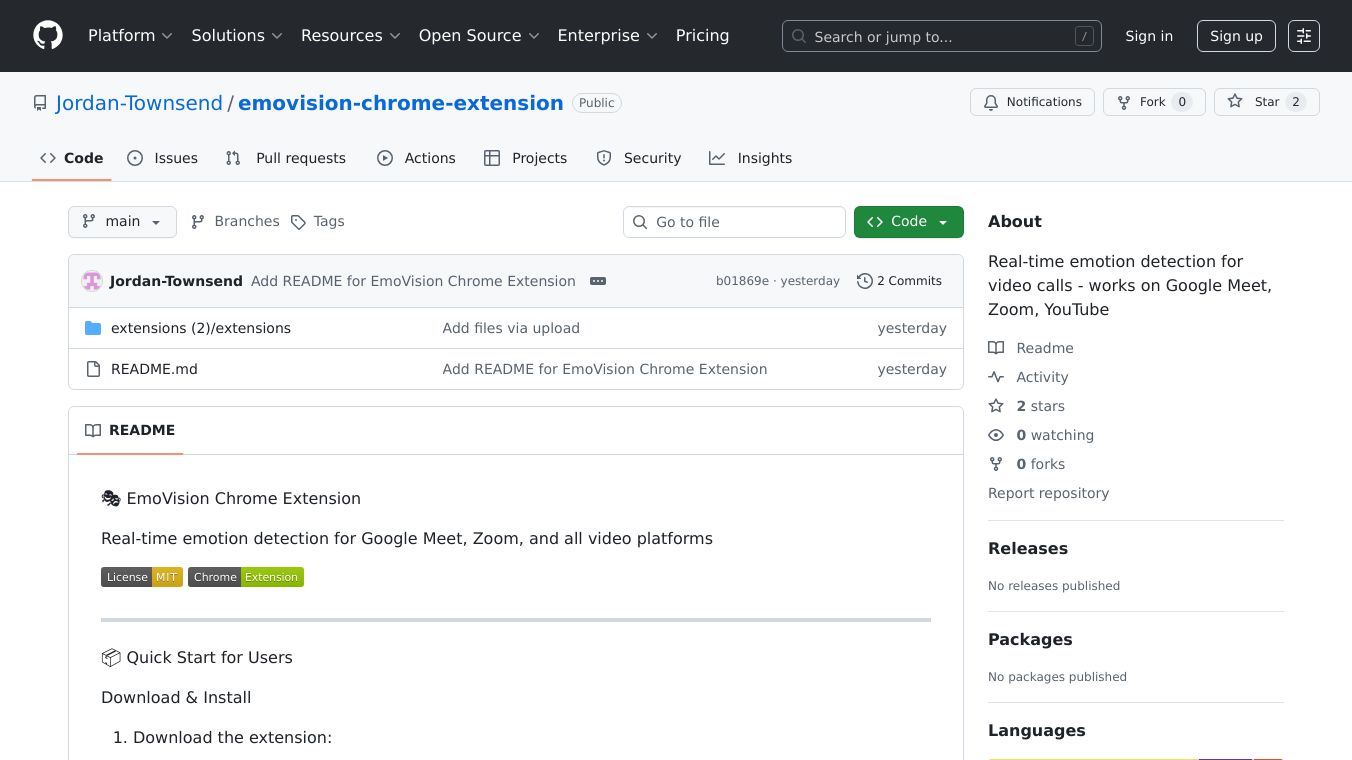Open the command palette icon next to Sign up
The height and width of the screenshot is (760, 1352).
point(1304,36)
